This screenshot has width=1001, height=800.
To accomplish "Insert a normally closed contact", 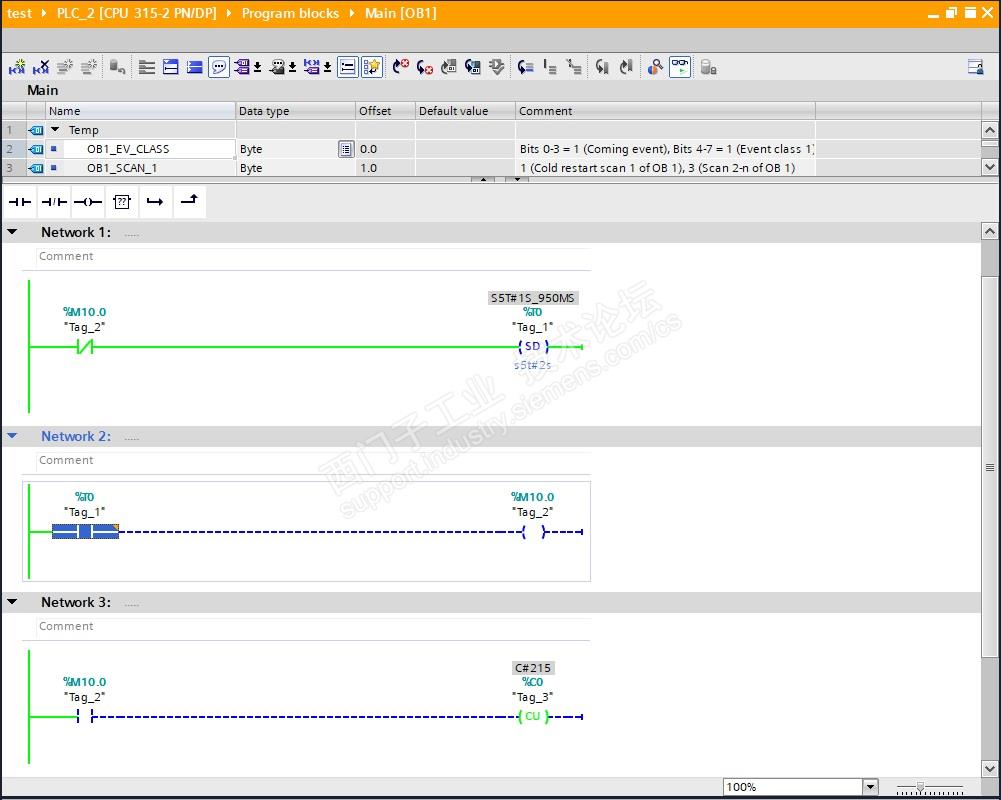I will (x=54, y=202).
